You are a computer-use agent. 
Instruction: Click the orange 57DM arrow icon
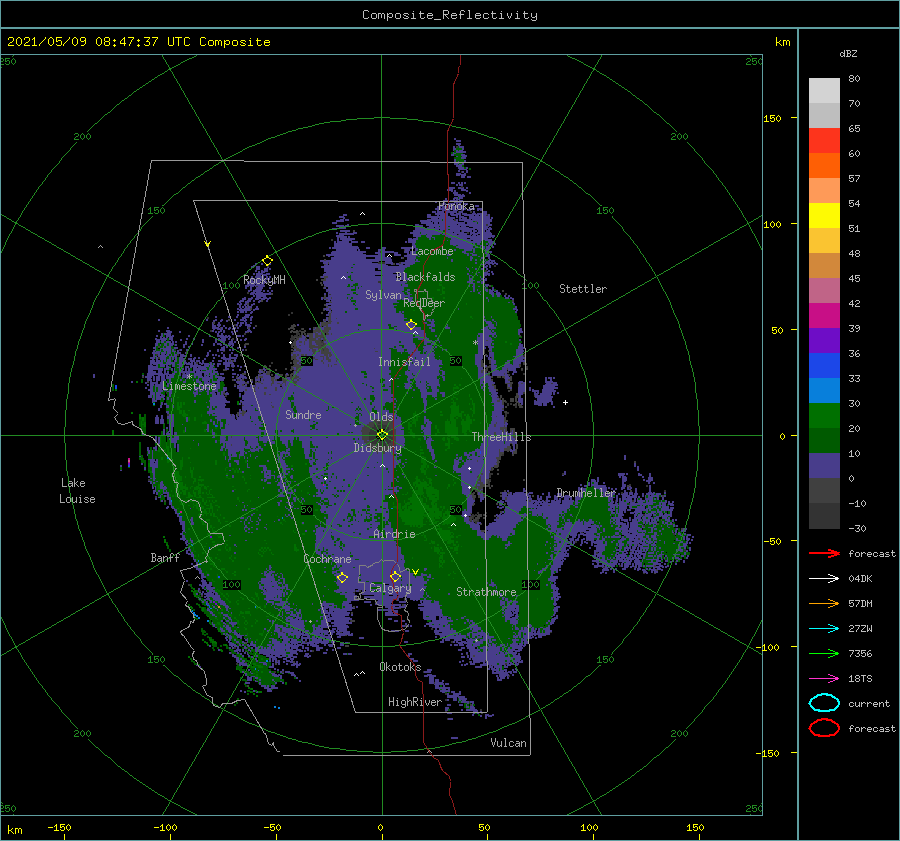point(824,603)
